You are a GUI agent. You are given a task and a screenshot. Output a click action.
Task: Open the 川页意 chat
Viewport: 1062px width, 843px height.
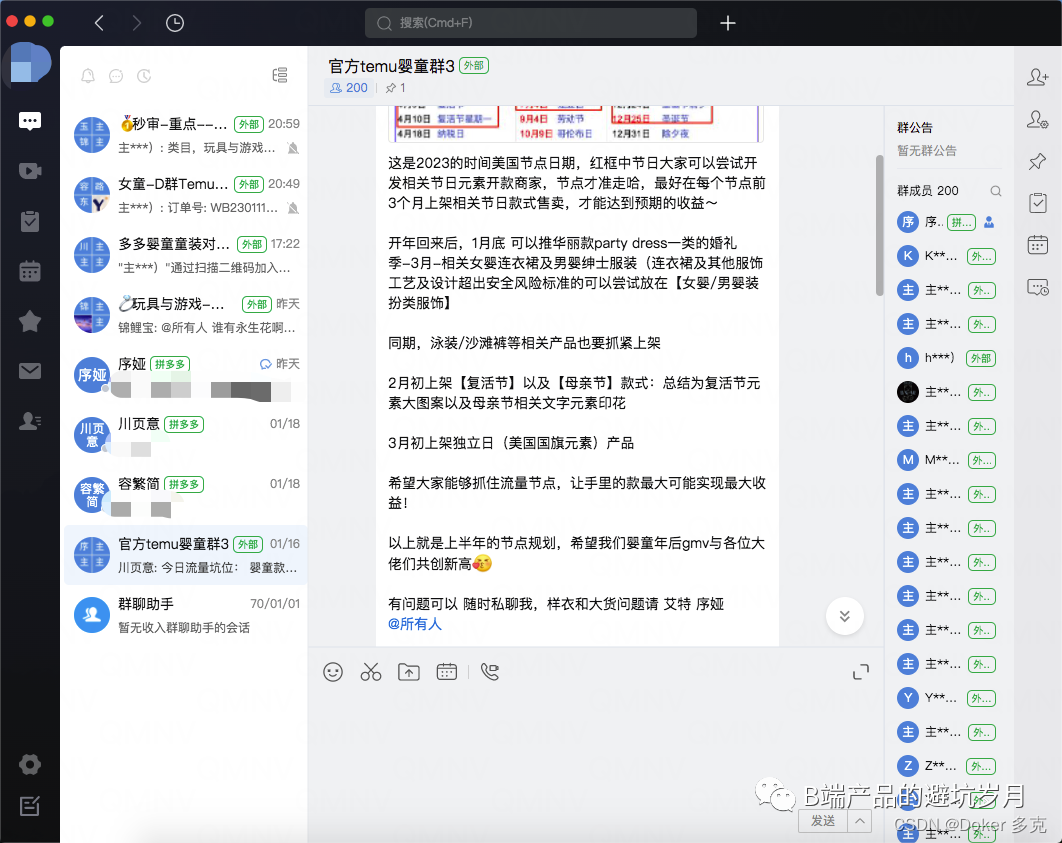click(x=184, y=435)
